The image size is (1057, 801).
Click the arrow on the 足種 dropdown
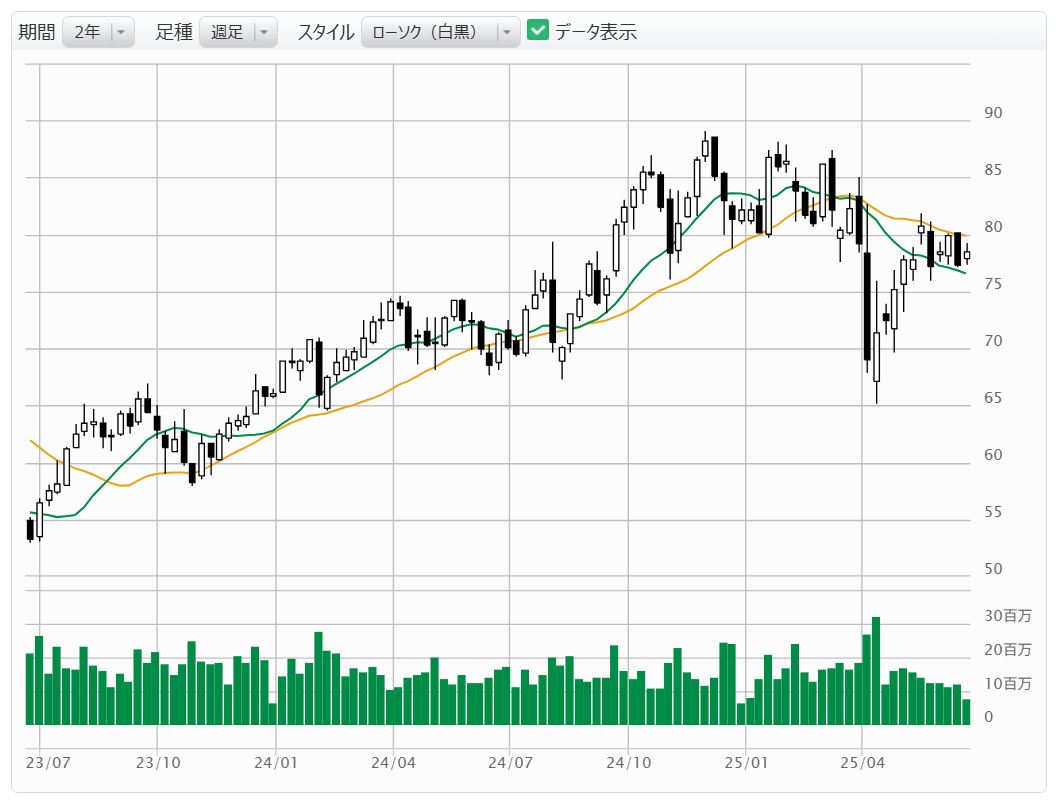tap(264, 32)
